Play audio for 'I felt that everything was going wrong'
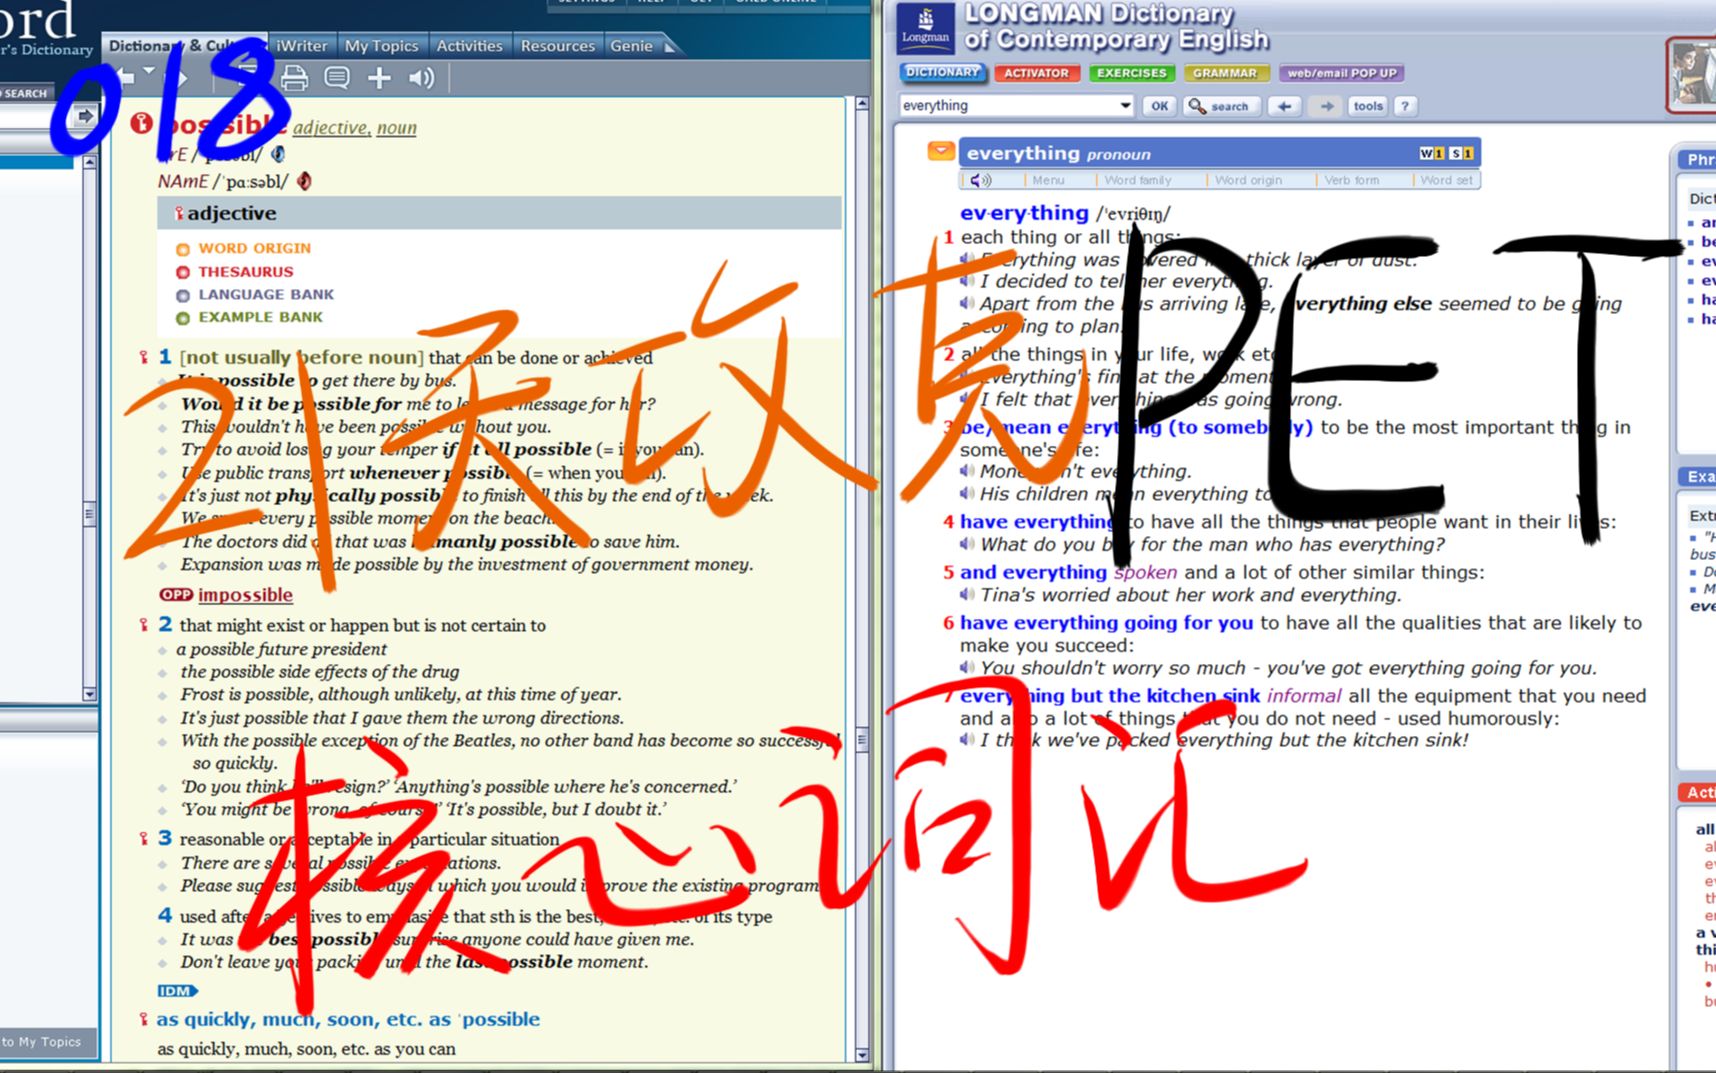Screen dimensions: 1716x1073 [x=967, y=399]
